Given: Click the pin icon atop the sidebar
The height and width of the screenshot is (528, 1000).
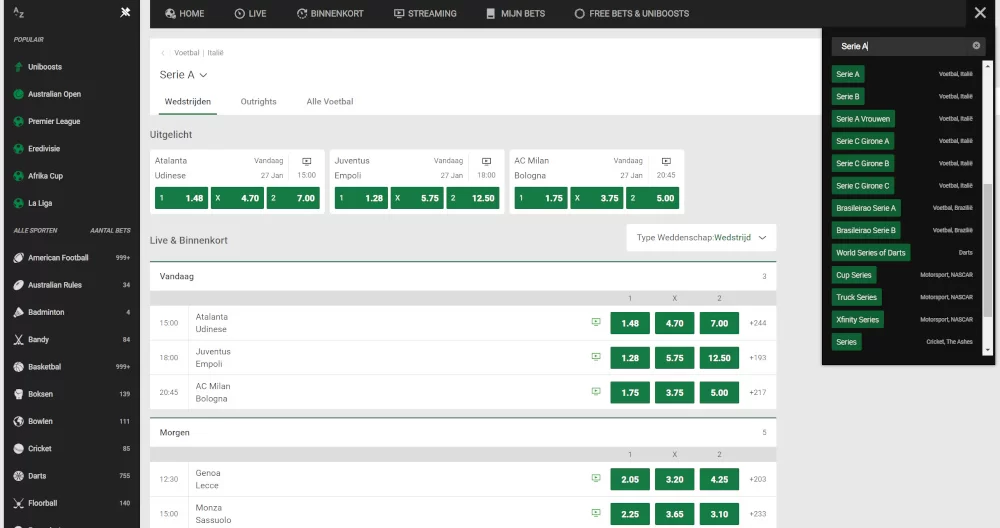Looking at the screenshot, I should 124,13.
